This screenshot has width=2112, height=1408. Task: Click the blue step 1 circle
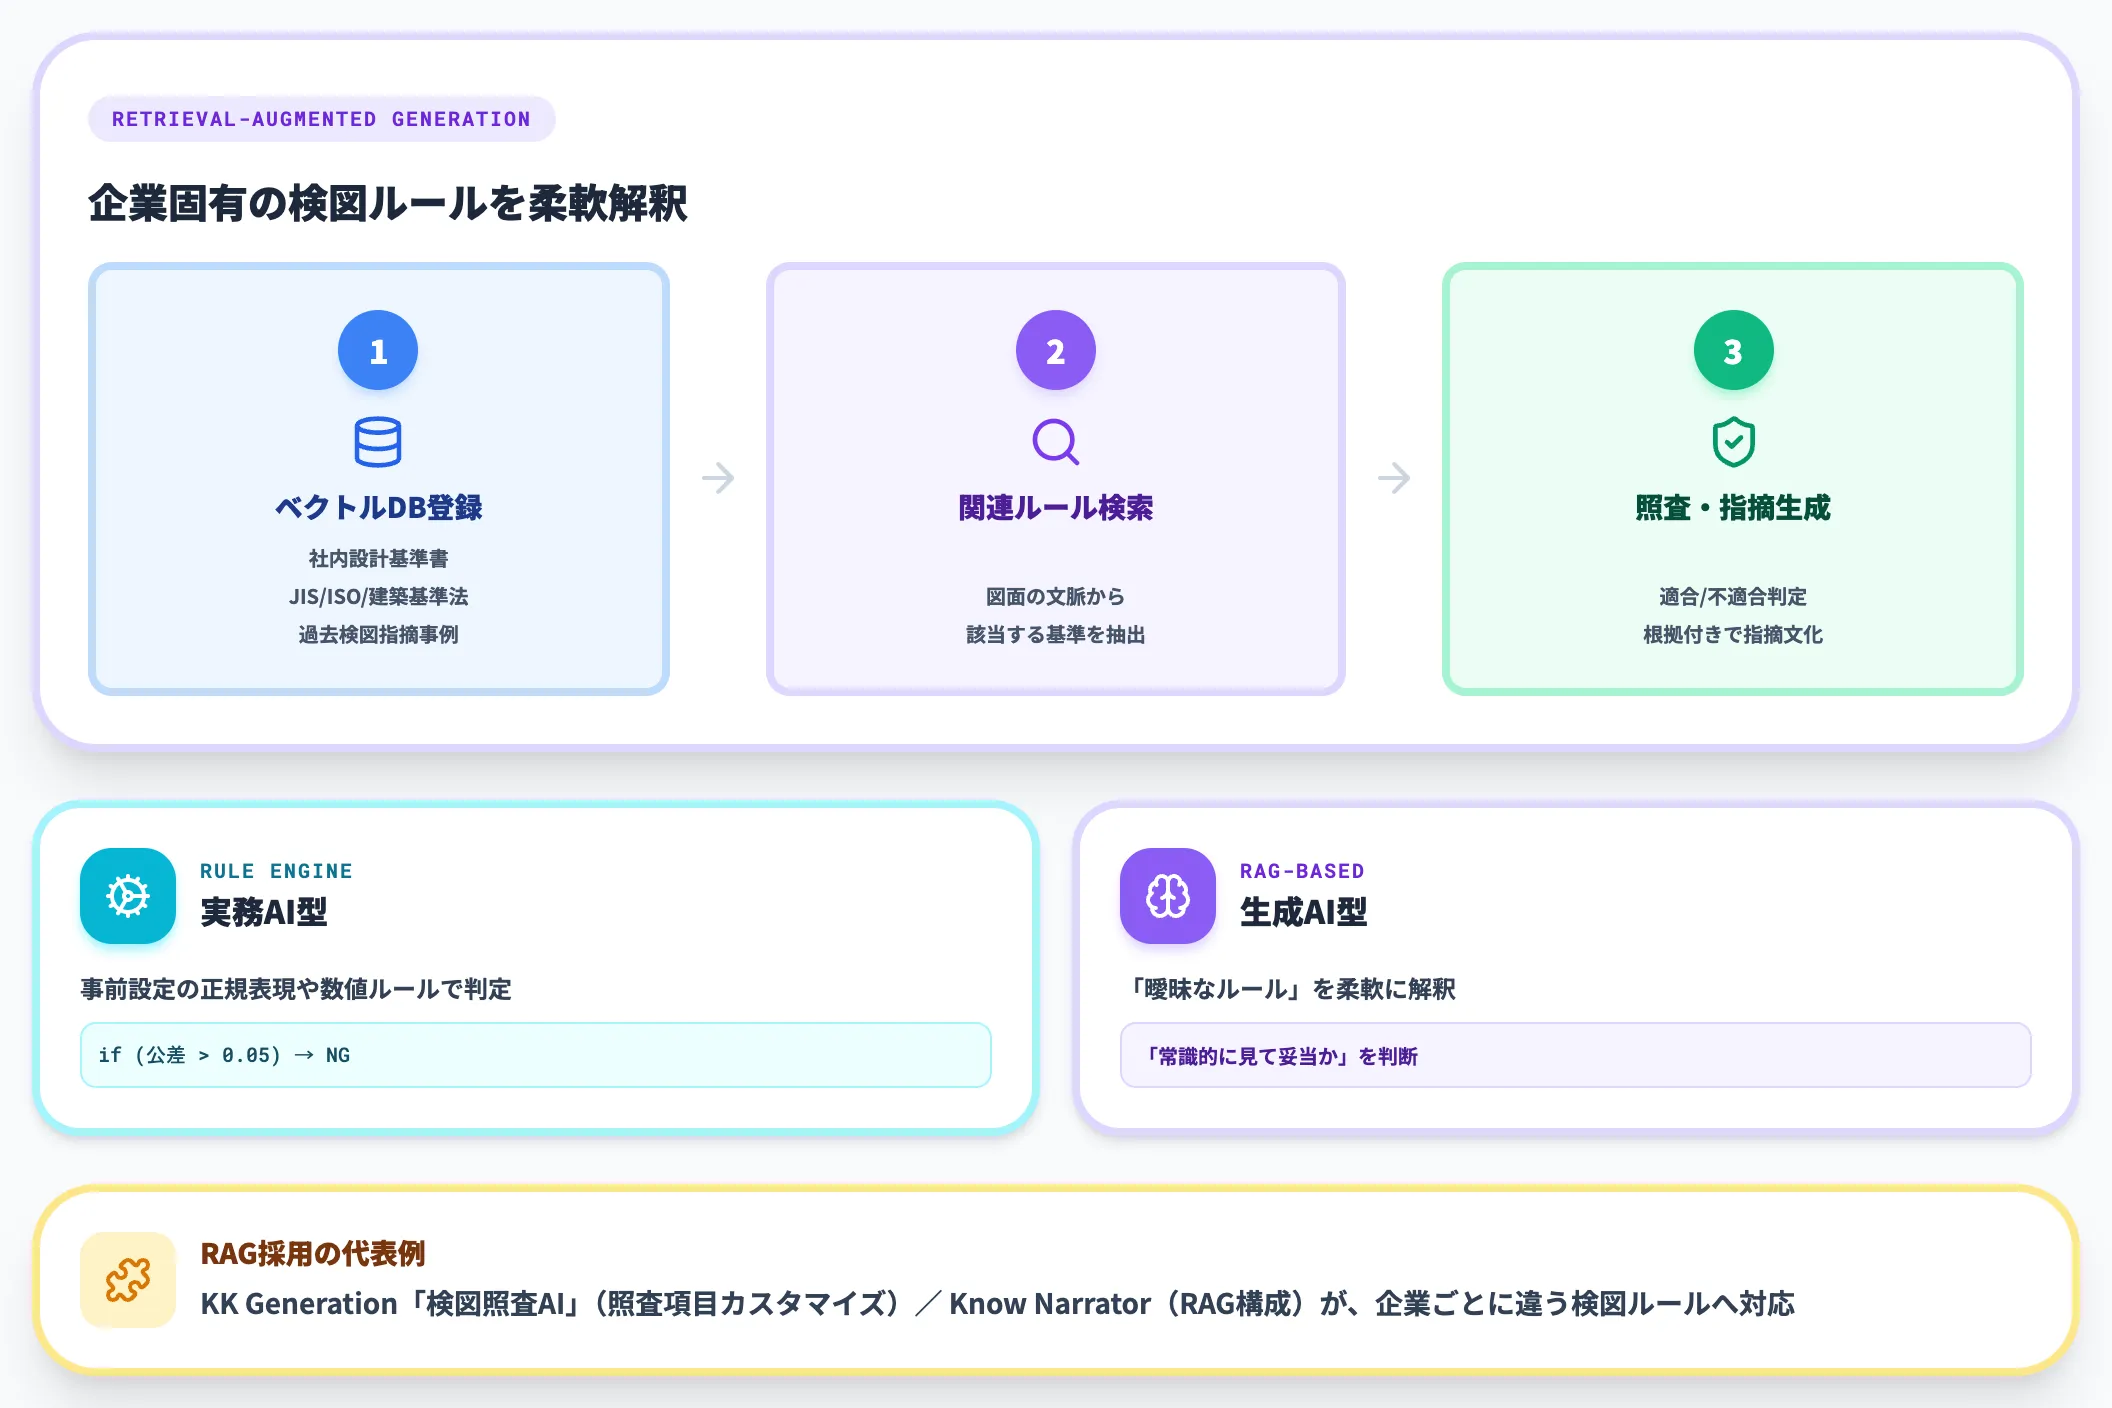point(378,350)
